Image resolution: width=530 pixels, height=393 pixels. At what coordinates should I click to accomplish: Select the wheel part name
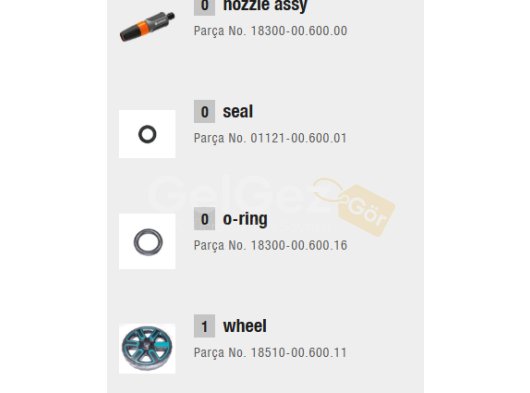[x=245, y=326]
